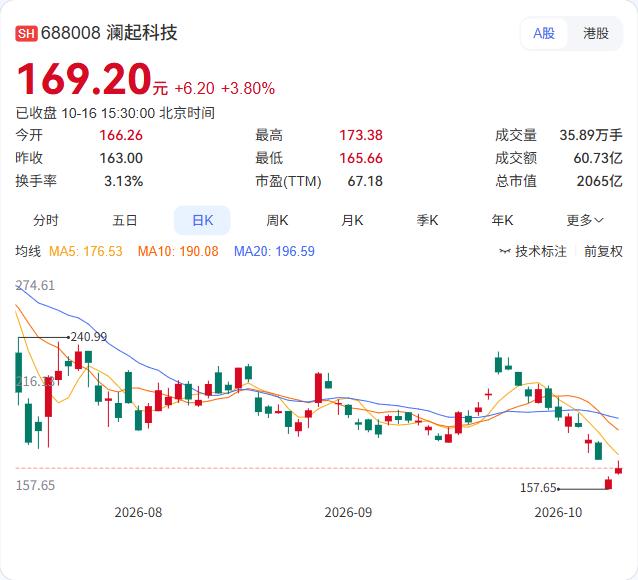Click MA10: 190.08 indicator label
The image size is (638, 580).
pyautogui.click(x=178, y=251)
